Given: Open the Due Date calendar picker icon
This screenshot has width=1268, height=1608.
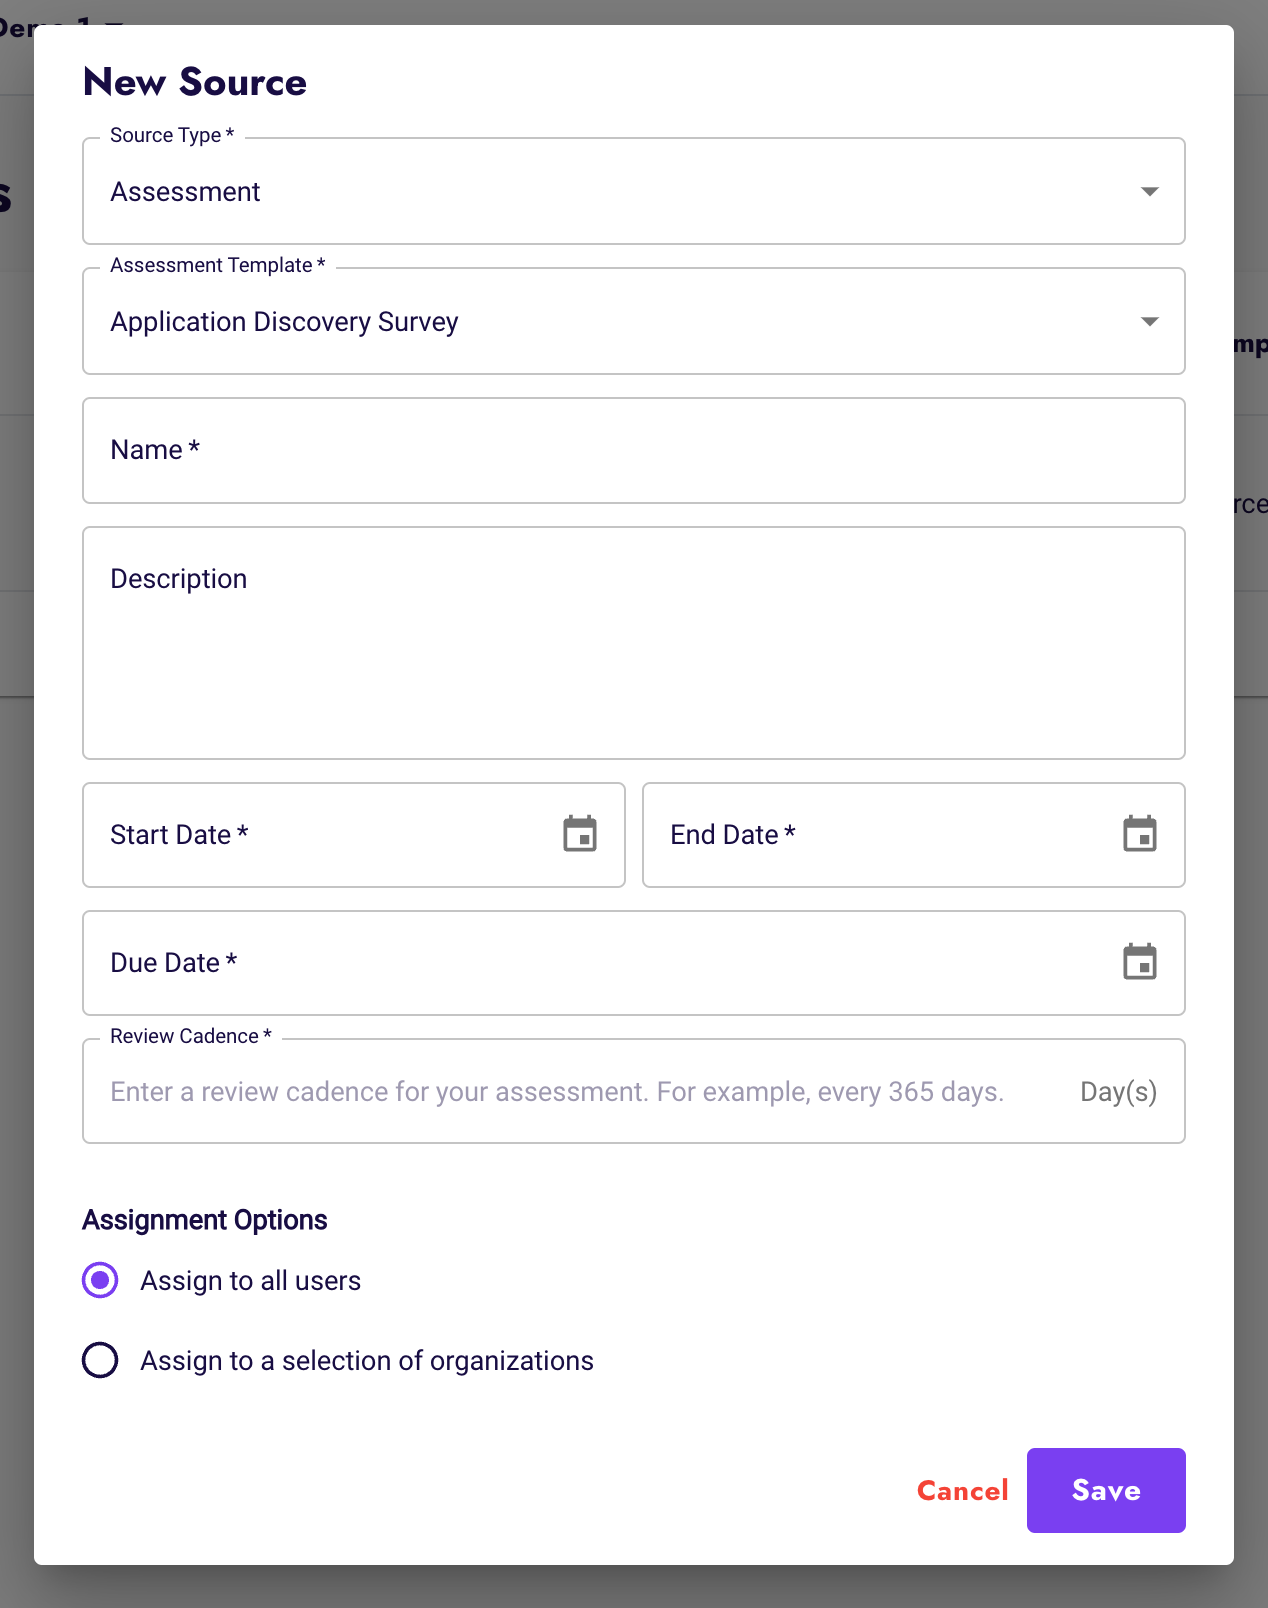Looking at the screenshot, I should (x=1139, y=962).
